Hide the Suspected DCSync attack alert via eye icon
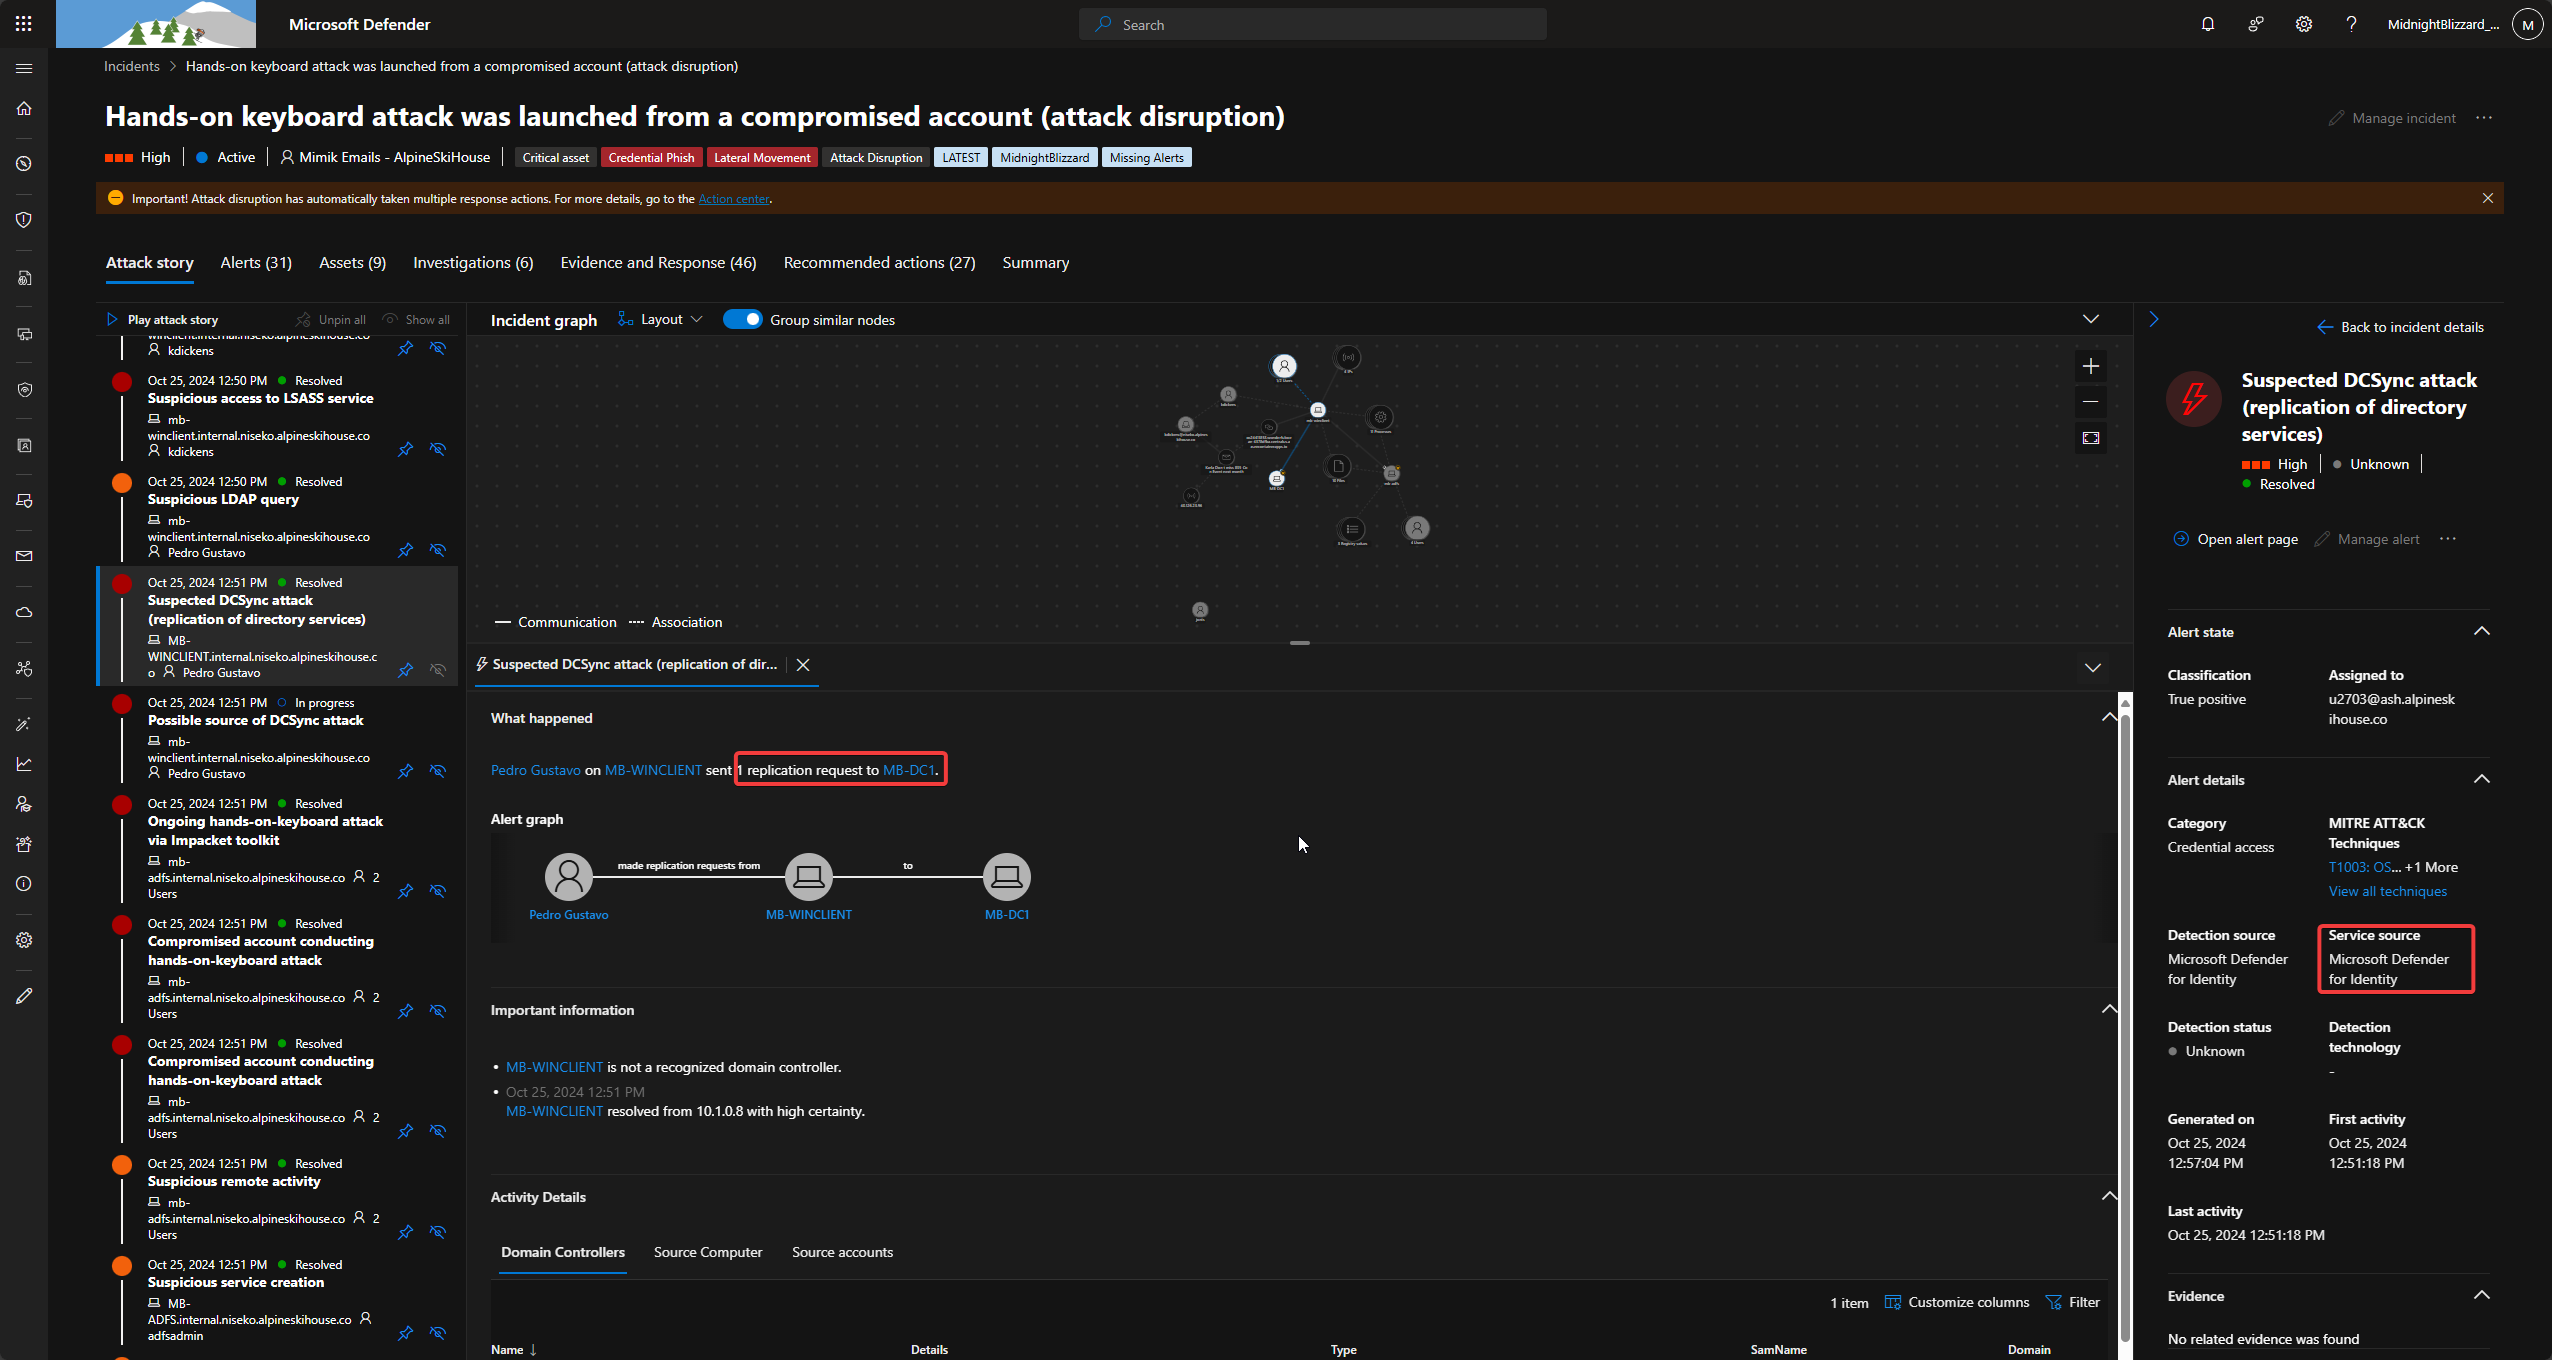This screenshot has width=2552, height=1360. click(438, 670)
